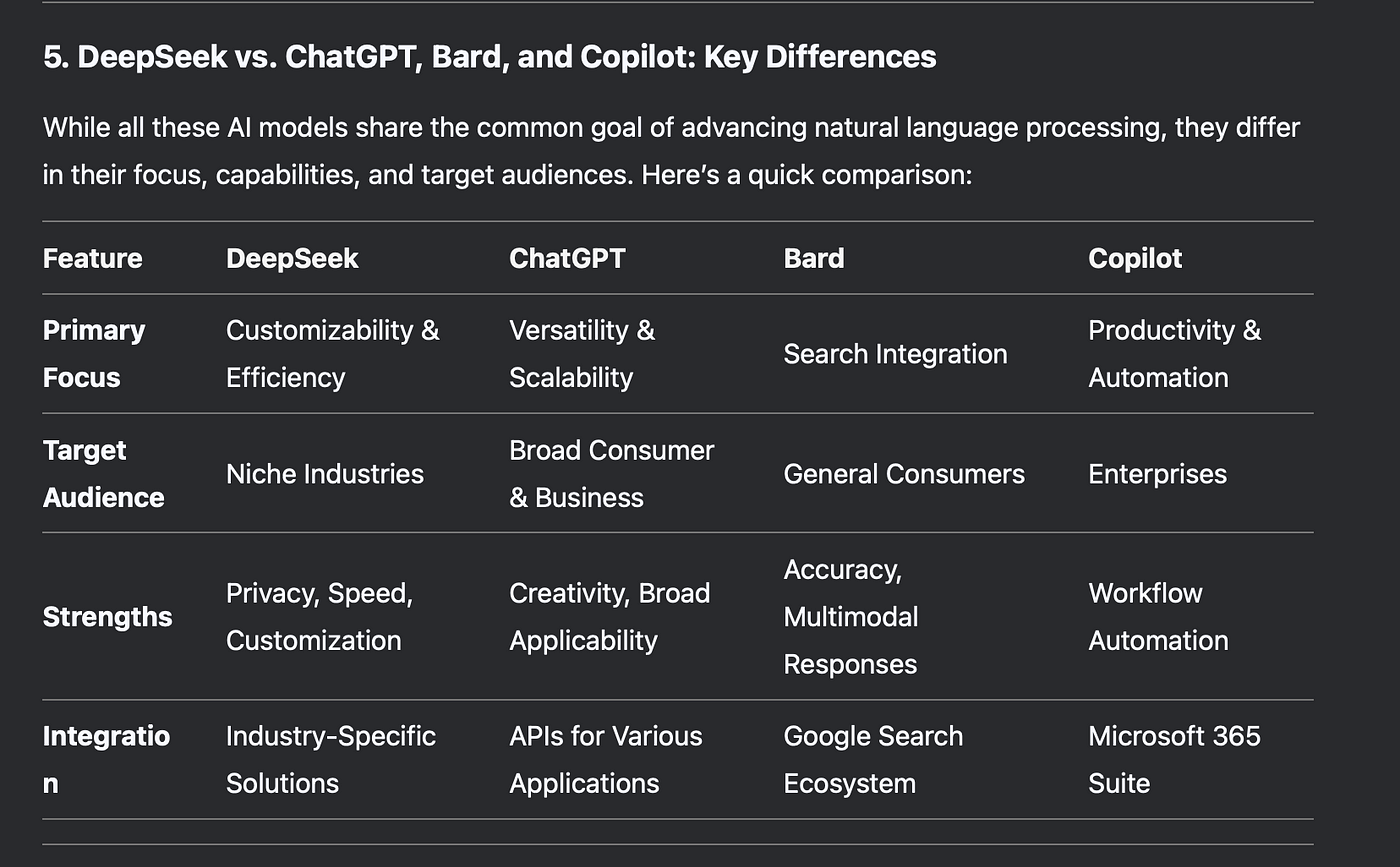Select the Search Integration cell
1400x867 pixels.
[895, 354]
